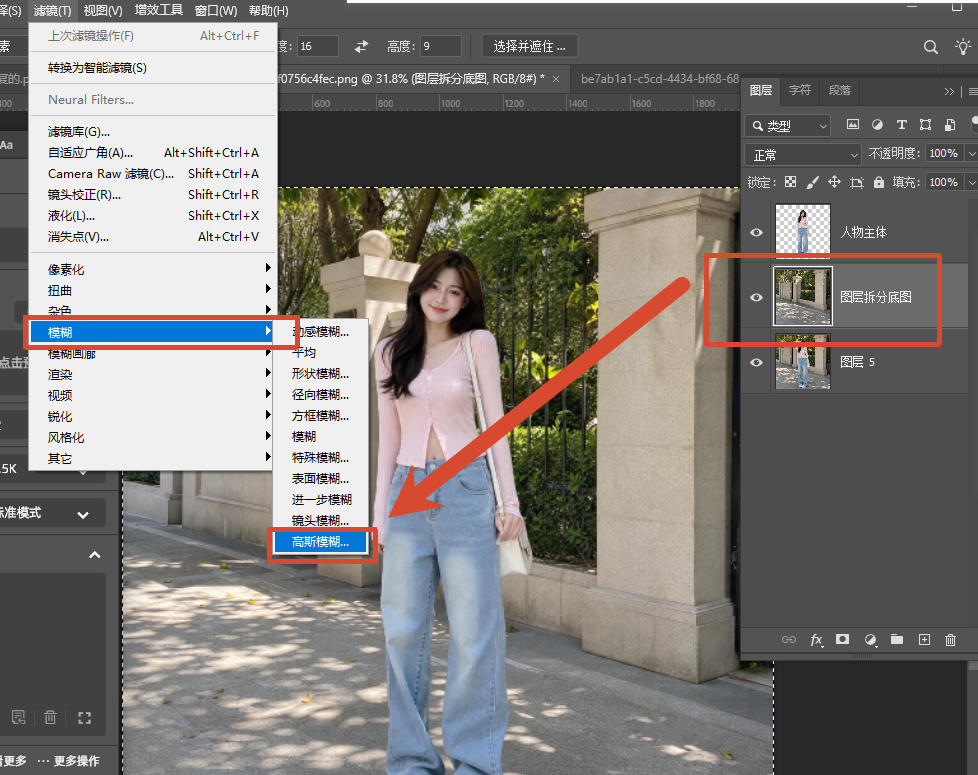Open the 正常 blend mode dropdown
The image size is (978, 775).
pyautogui.click(x=803, y=155)
